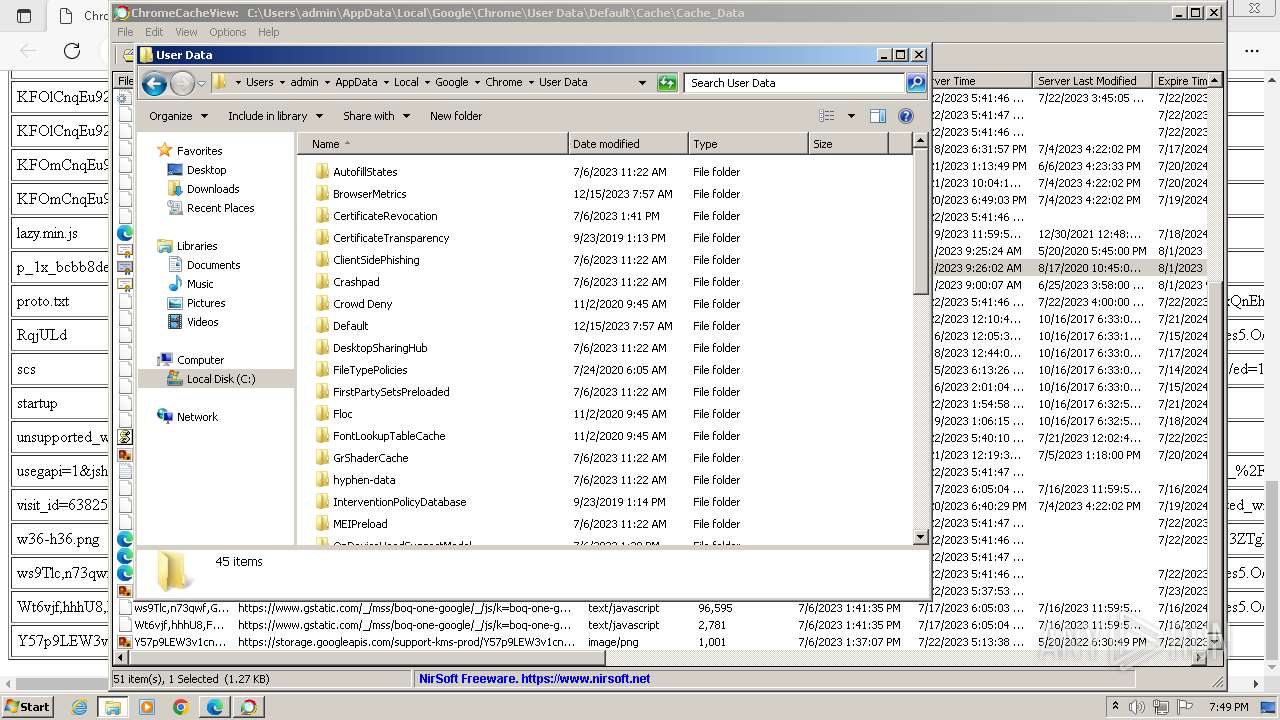Open Internet Explorer from the taskbar
Image resolution: width=1280 pixels, height=720 pixels.
coord(80,707)
